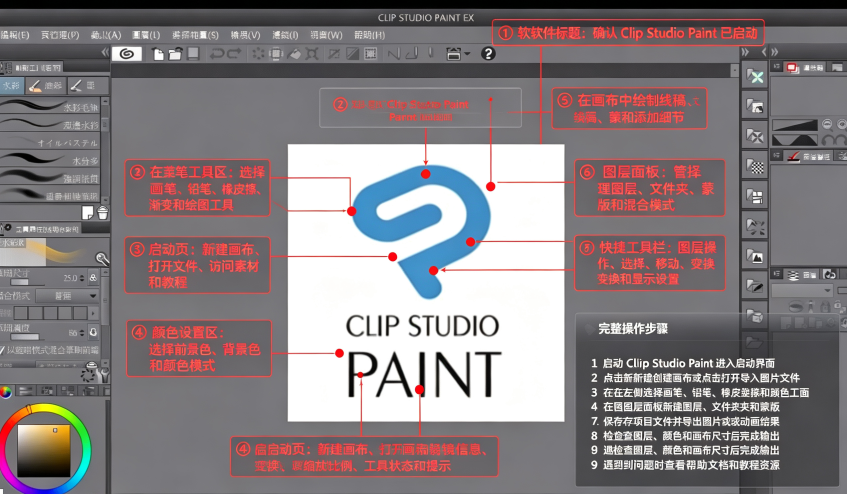This screenshot has height=494, width=847.
Task: Open the Help (H) menu
Action: 369,35
